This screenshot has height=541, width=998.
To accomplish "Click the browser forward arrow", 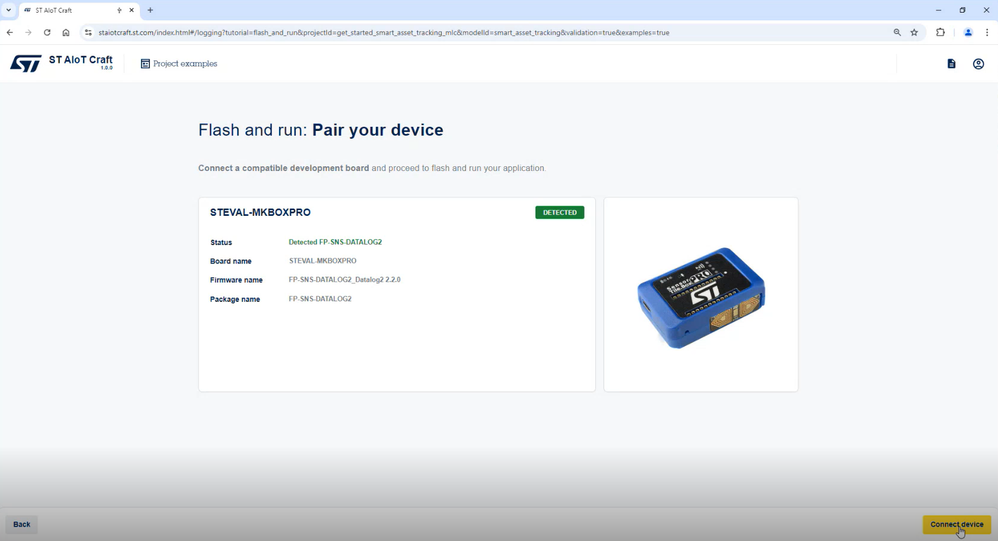I will pos(28,32).
